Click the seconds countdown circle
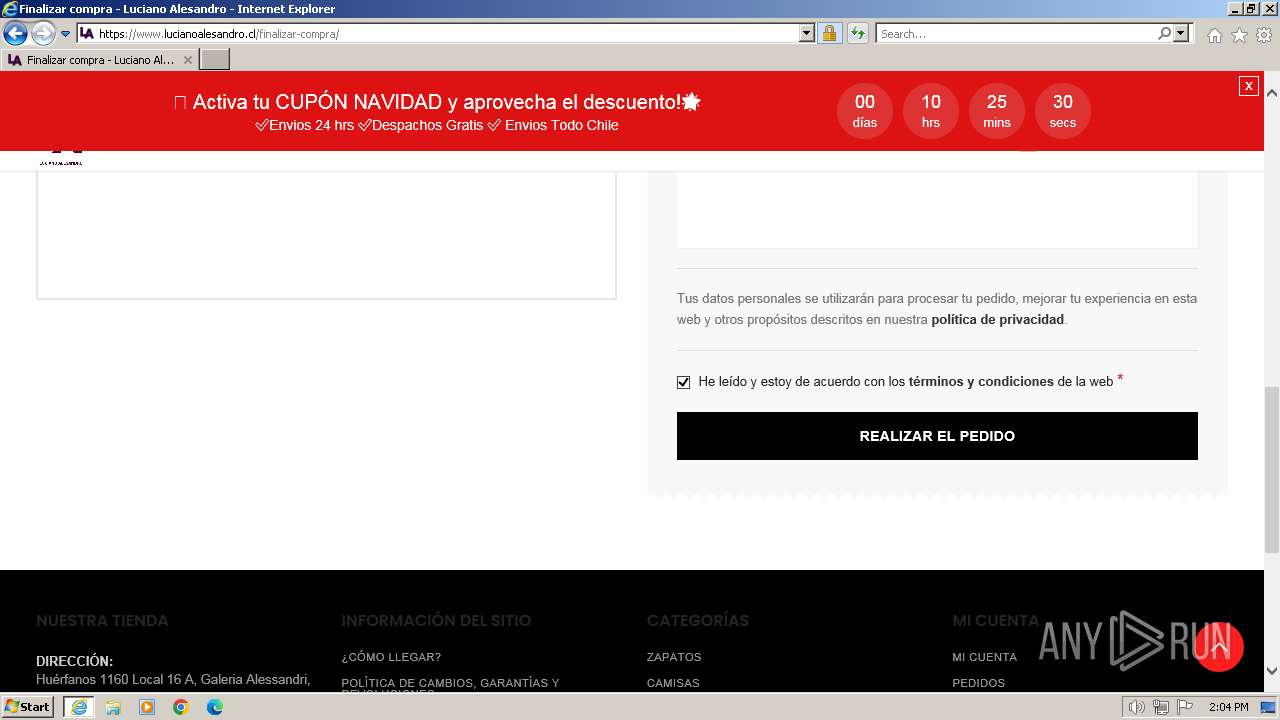Viewport: 1280px width, 720px height. click(x=1063, y=111)
